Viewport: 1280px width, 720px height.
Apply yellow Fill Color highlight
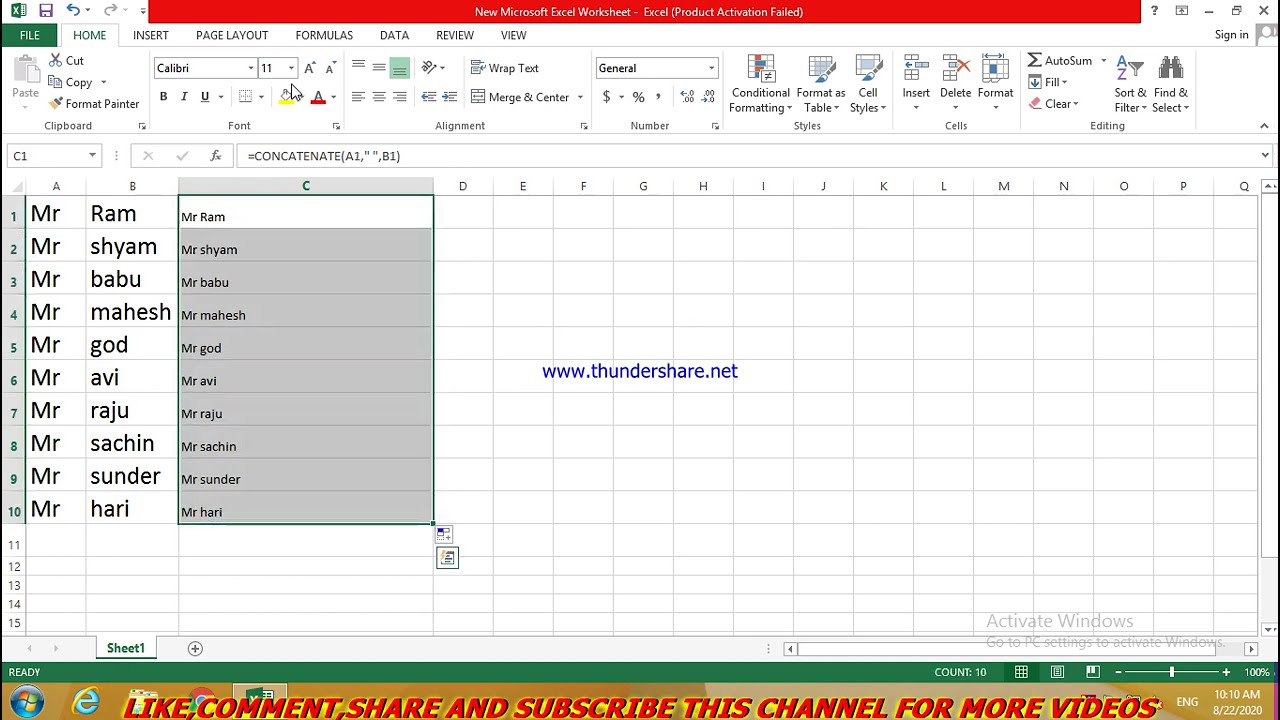pos(287,97)
